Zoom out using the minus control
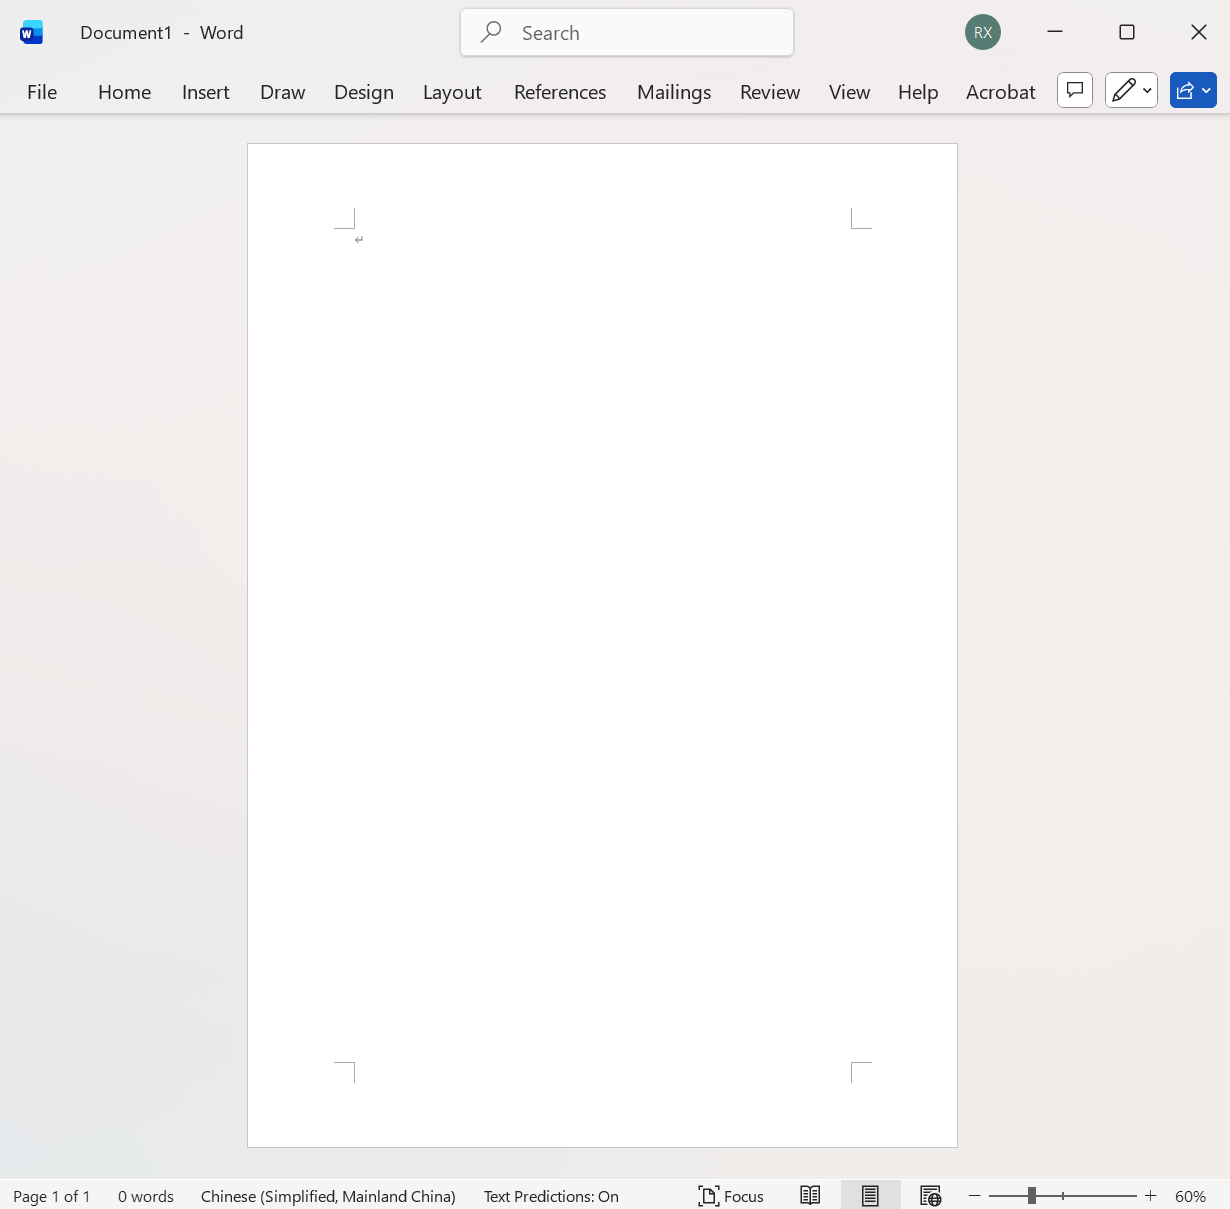Image resolution: width=1230 pixels, height=1209 pixels. click(x=974, y=1195)
